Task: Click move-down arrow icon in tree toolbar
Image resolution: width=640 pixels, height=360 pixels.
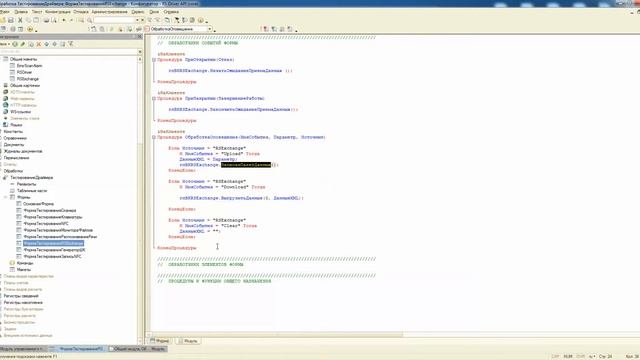Action: point(55,44)
